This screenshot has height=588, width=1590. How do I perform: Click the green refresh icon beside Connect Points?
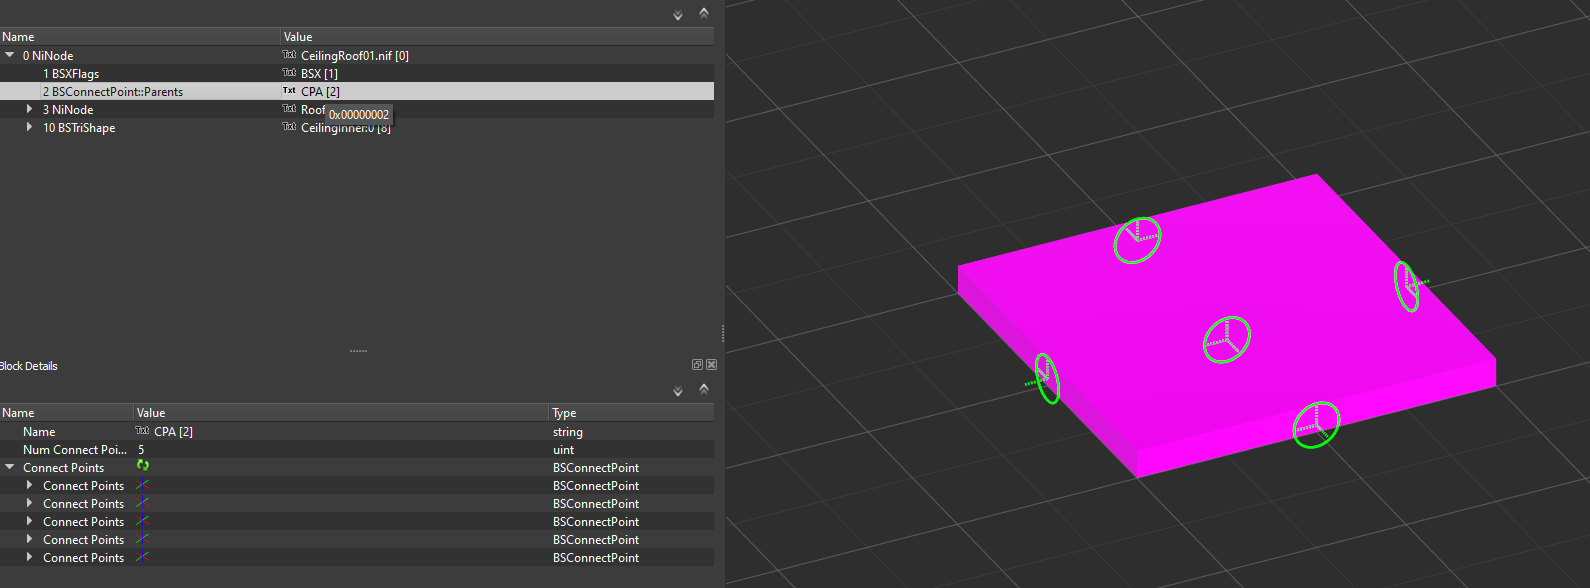143,466
